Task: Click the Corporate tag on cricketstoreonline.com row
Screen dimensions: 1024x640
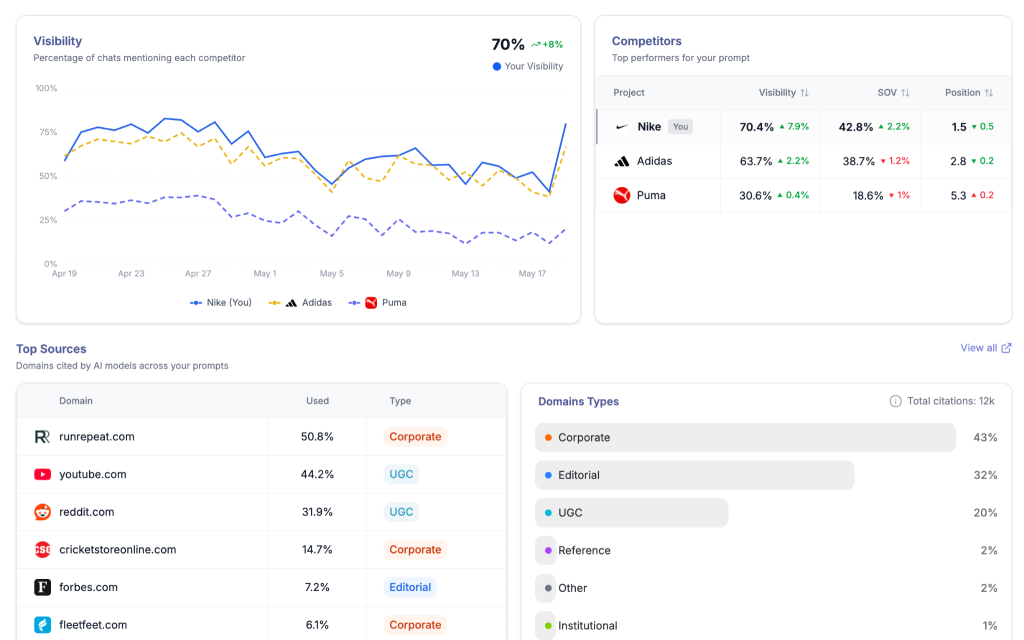Action: point(415,550)
